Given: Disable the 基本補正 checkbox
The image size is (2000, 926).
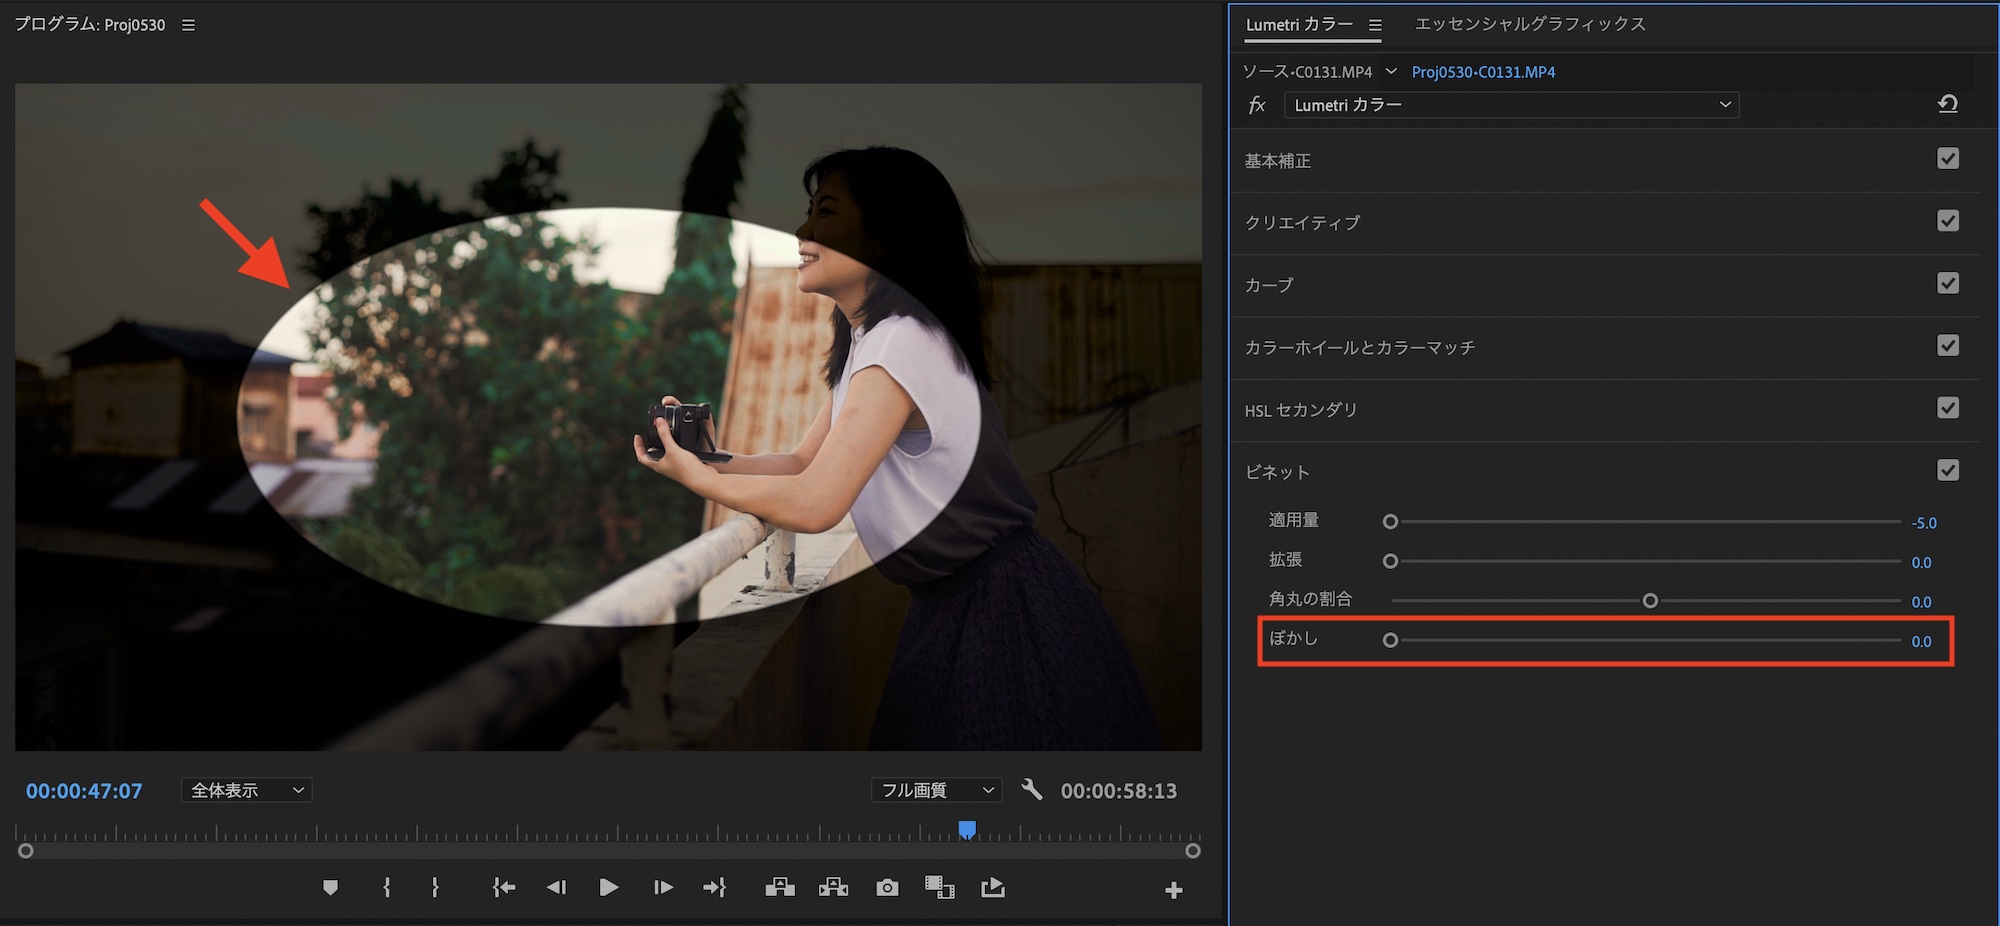Looking at the screenshot, I should (1947, 159).
